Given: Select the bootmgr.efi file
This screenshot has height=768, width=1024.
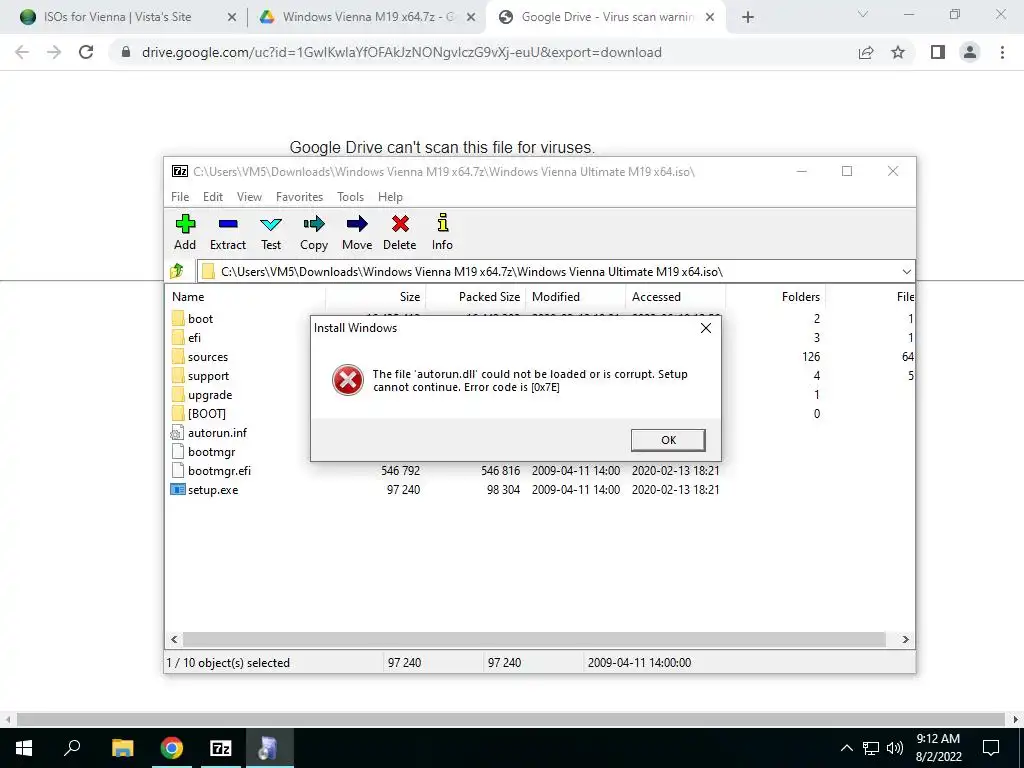Looking at the screenshot, I should click(x=219, y=470).
